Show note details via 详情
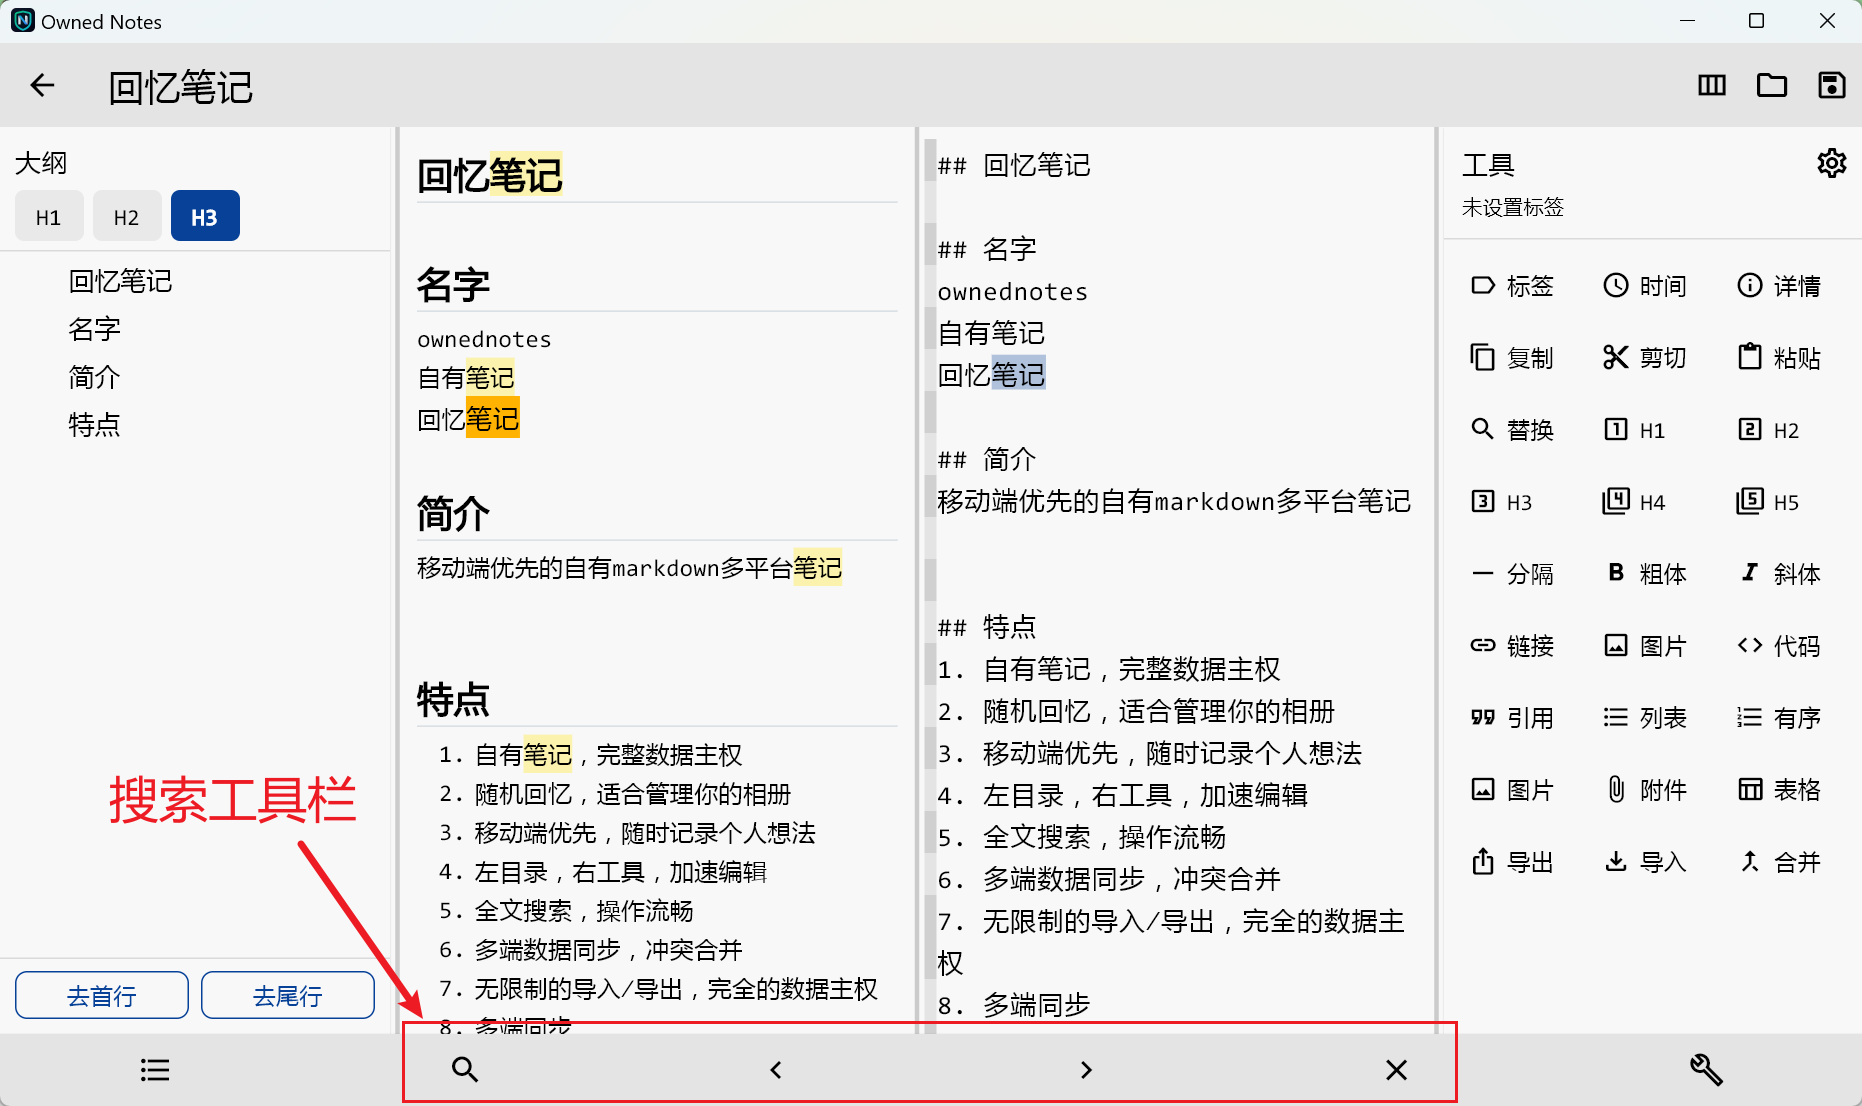Screen dimensions: 1862x1106 pyautogui.click(x=1779, y=286)
